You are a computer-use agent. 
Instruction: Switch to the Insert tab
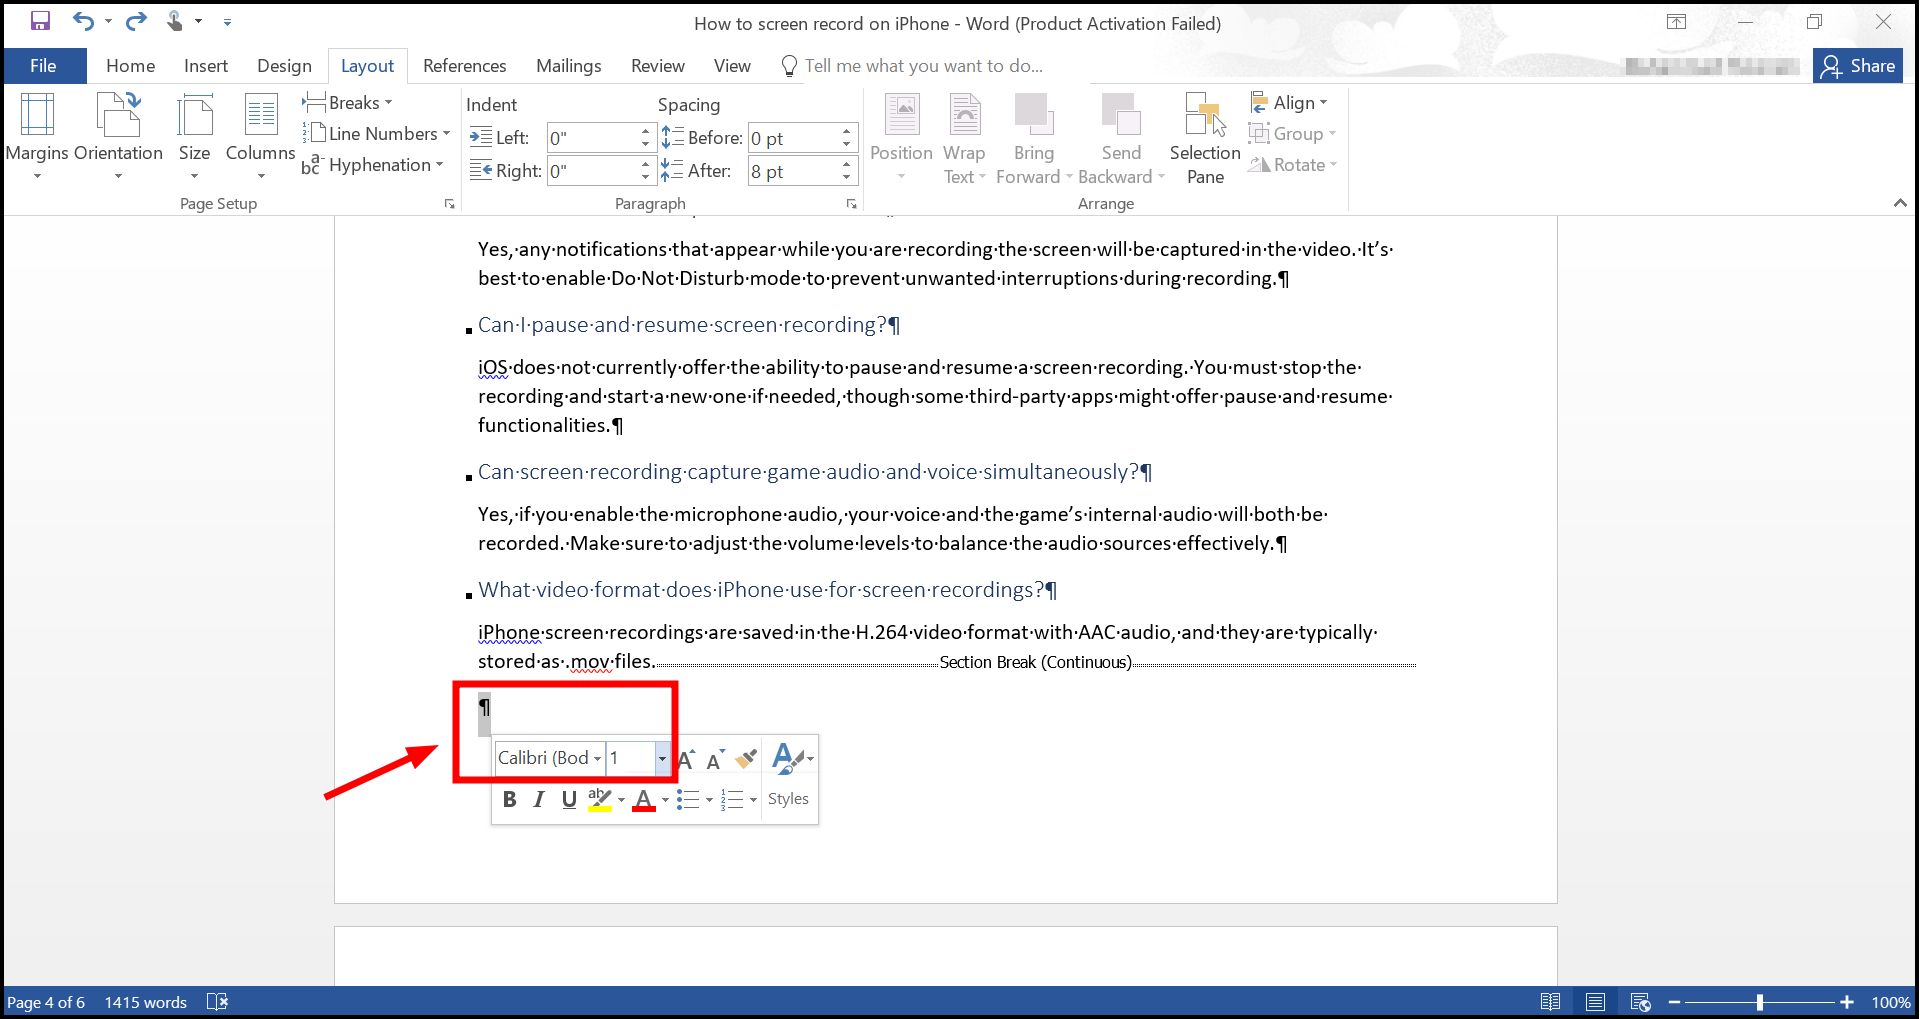point(206,66)
